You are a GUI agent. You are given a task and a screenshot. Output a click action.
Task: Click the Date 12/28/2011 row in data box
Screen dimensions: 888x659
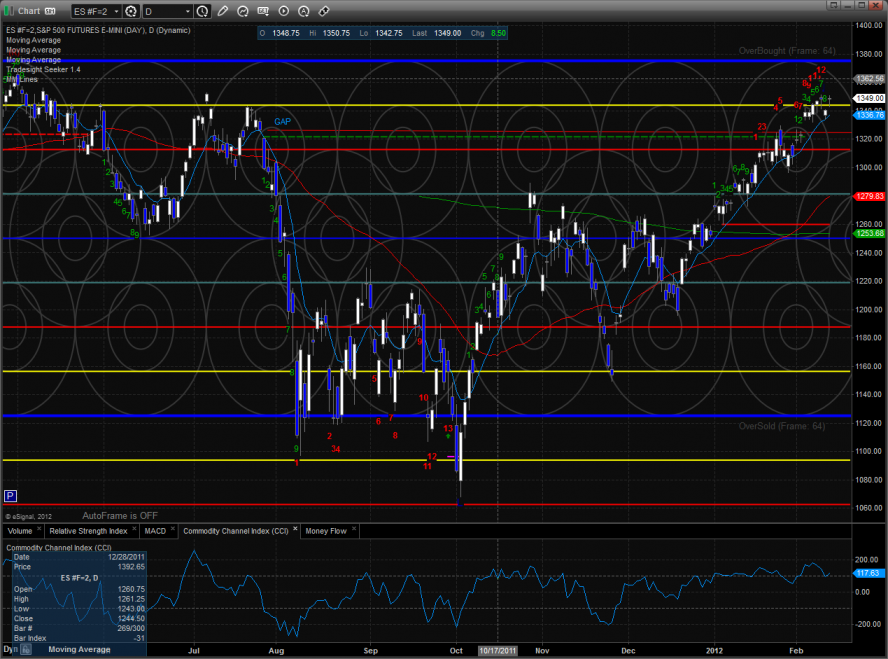tap(79, 557)
